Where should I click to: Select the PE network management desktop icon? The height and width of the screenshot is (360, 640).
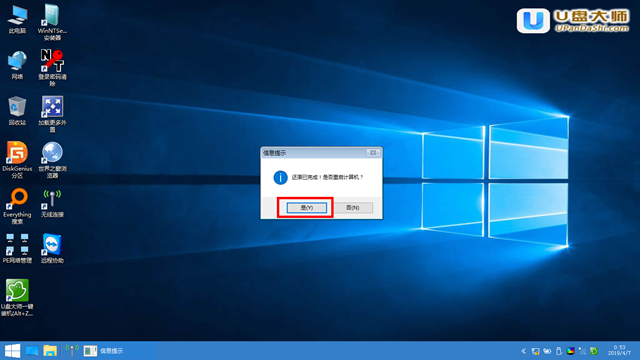click(x=17, y=248)
